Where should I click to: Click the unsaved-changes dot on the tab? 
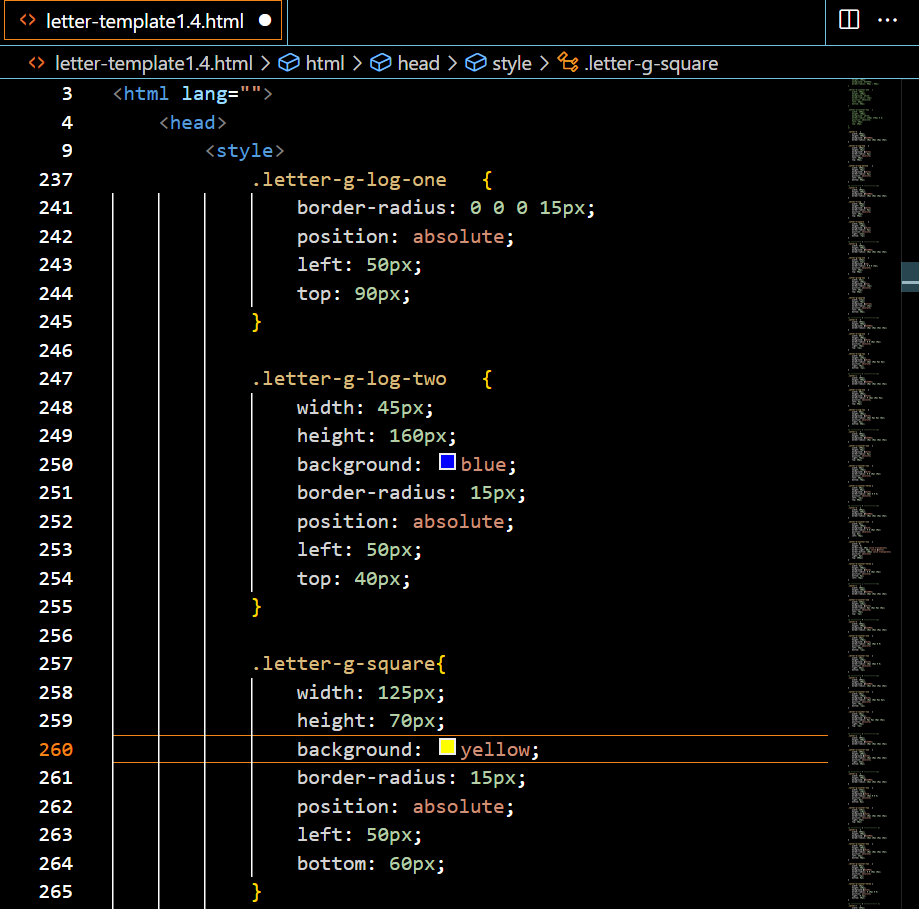coord(264,20)
